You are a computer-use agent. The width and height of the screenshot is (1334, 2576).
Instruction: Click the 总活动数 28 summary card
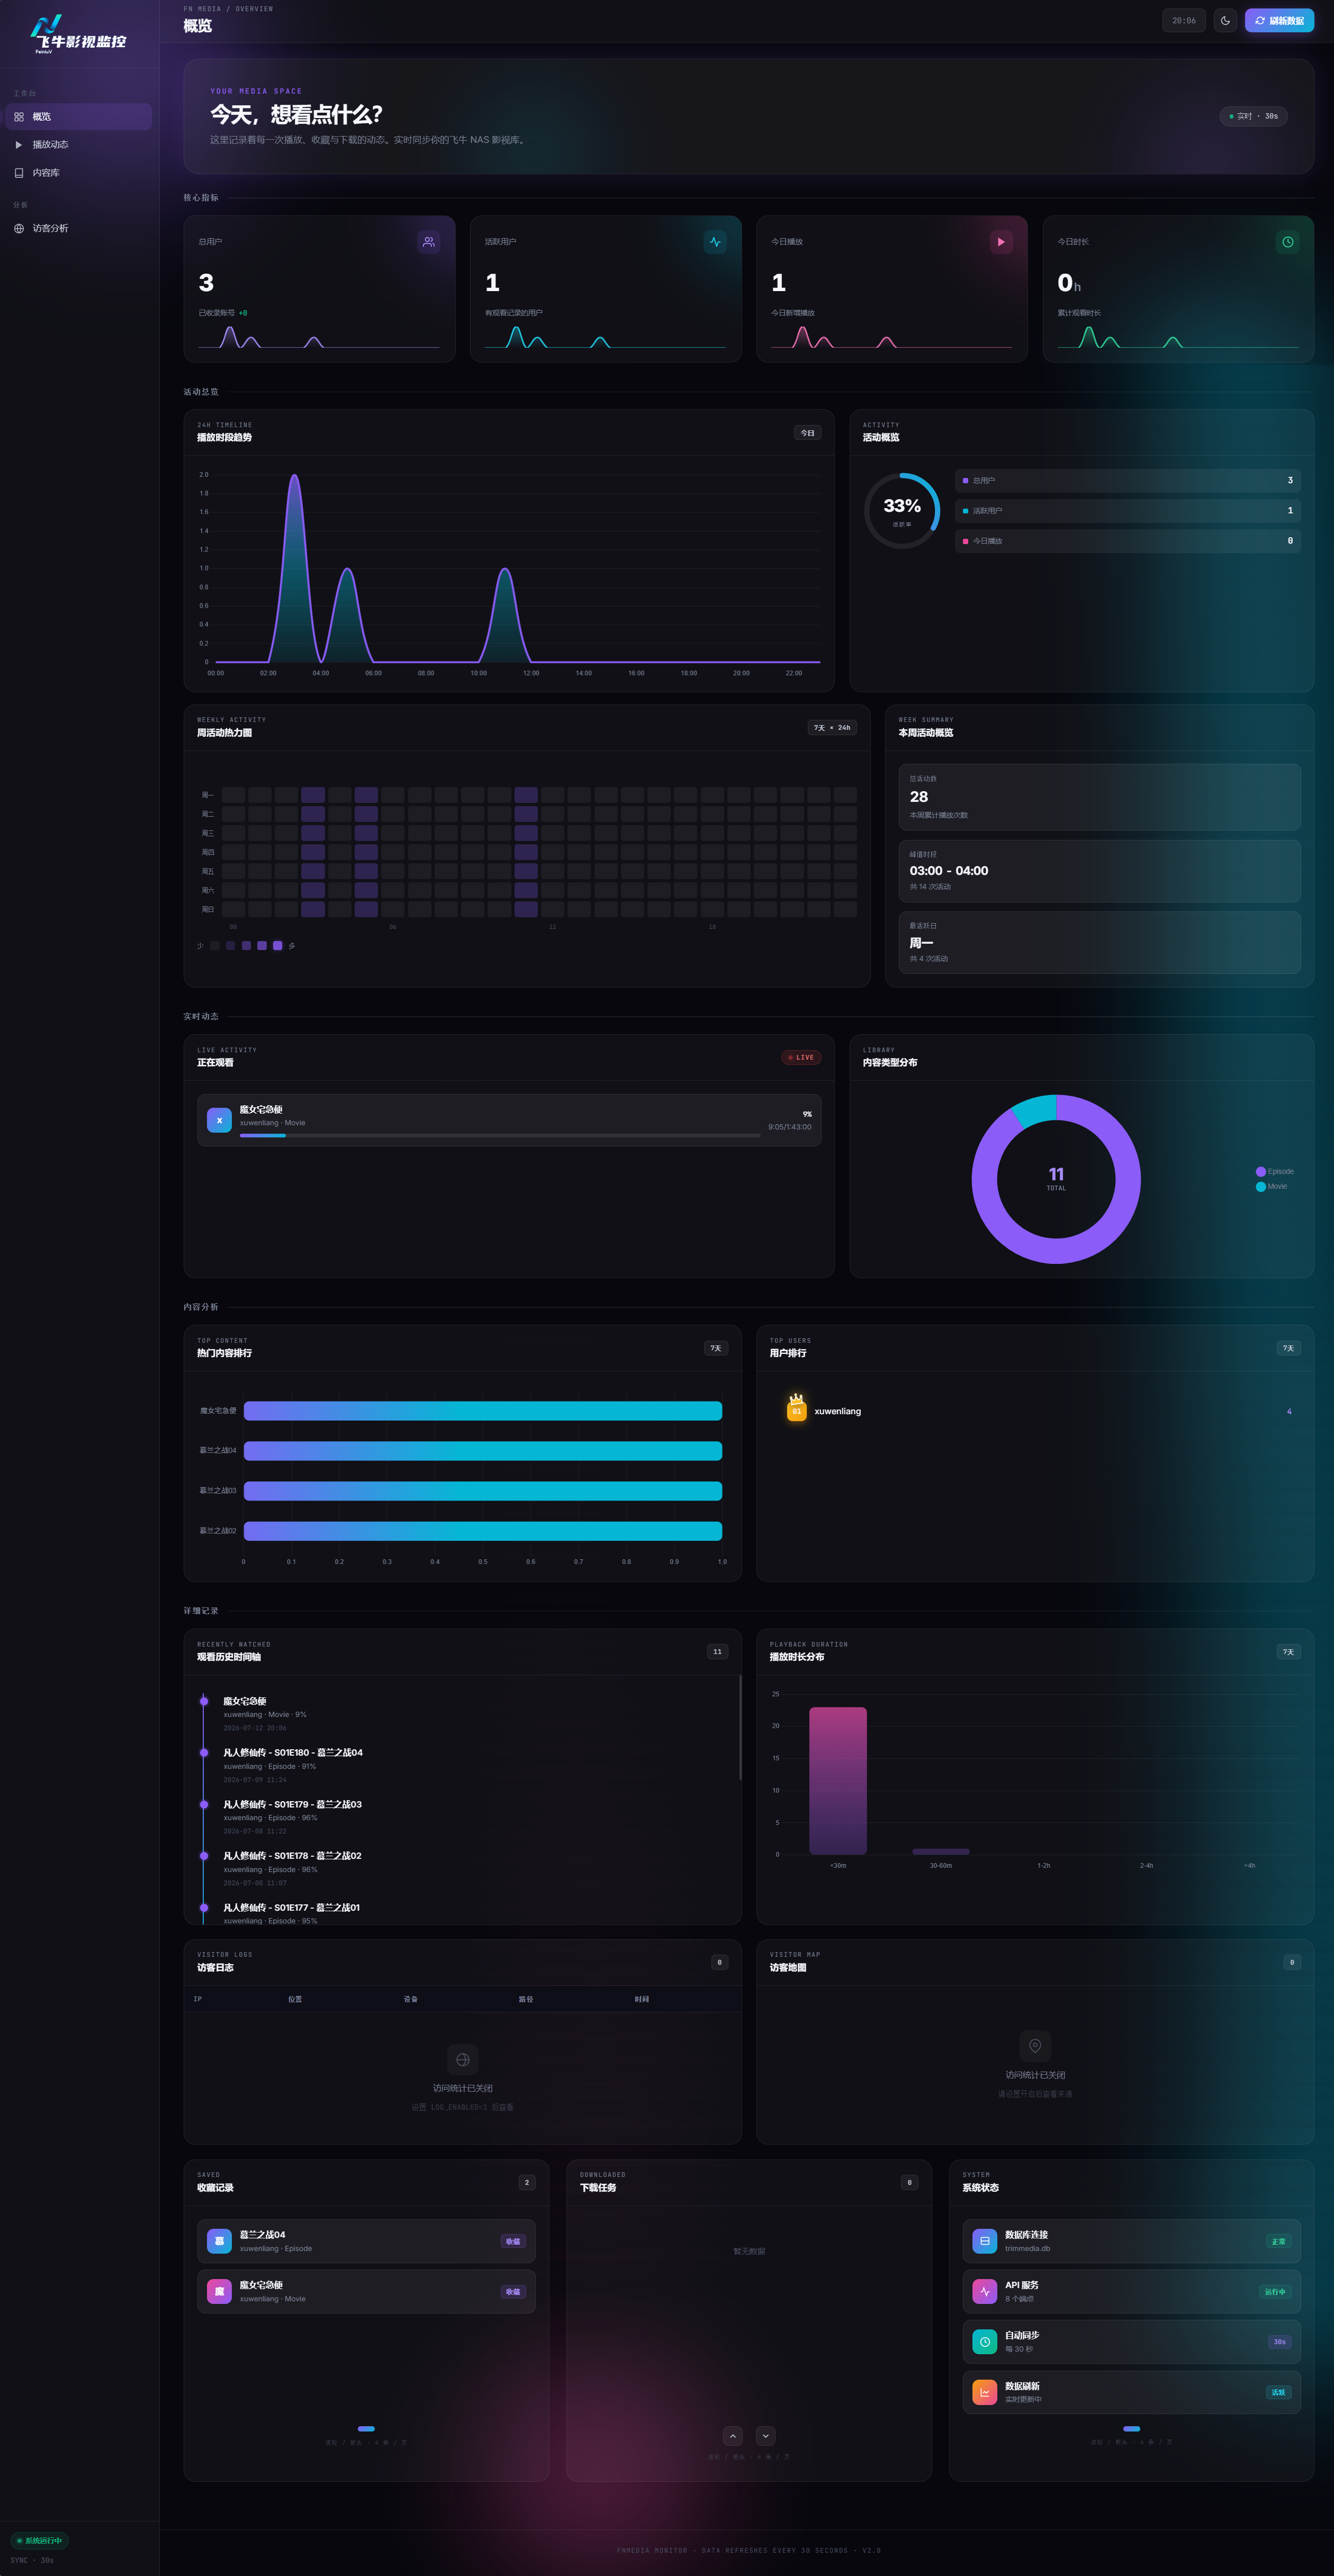(1099, 796)
